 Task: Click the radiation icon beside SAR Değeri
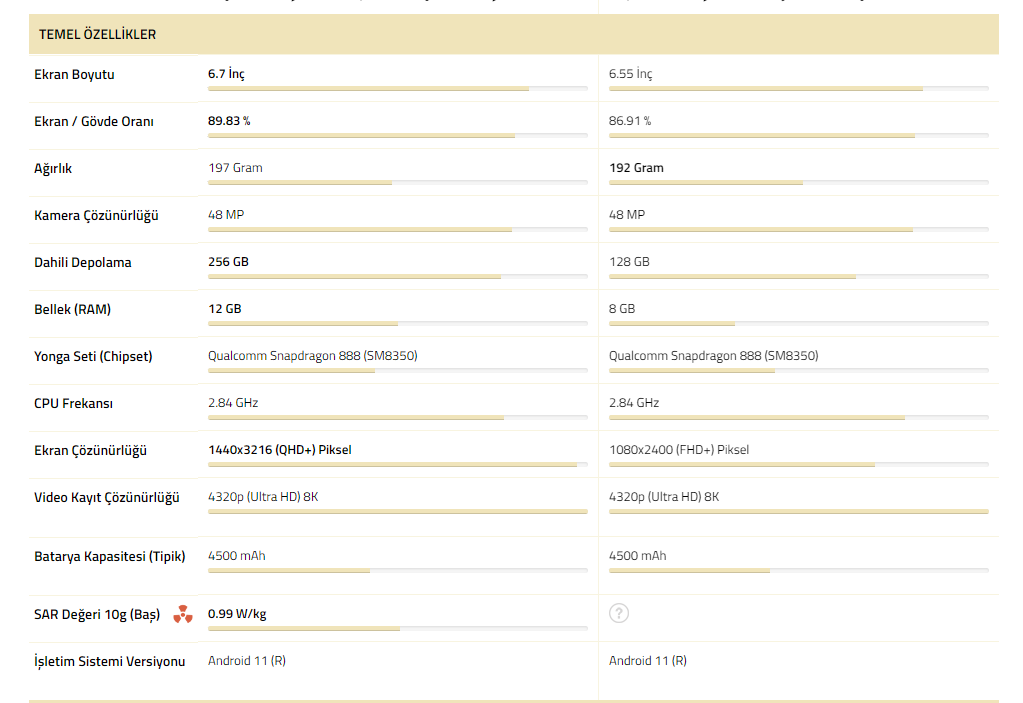click(x=183, y=614)
